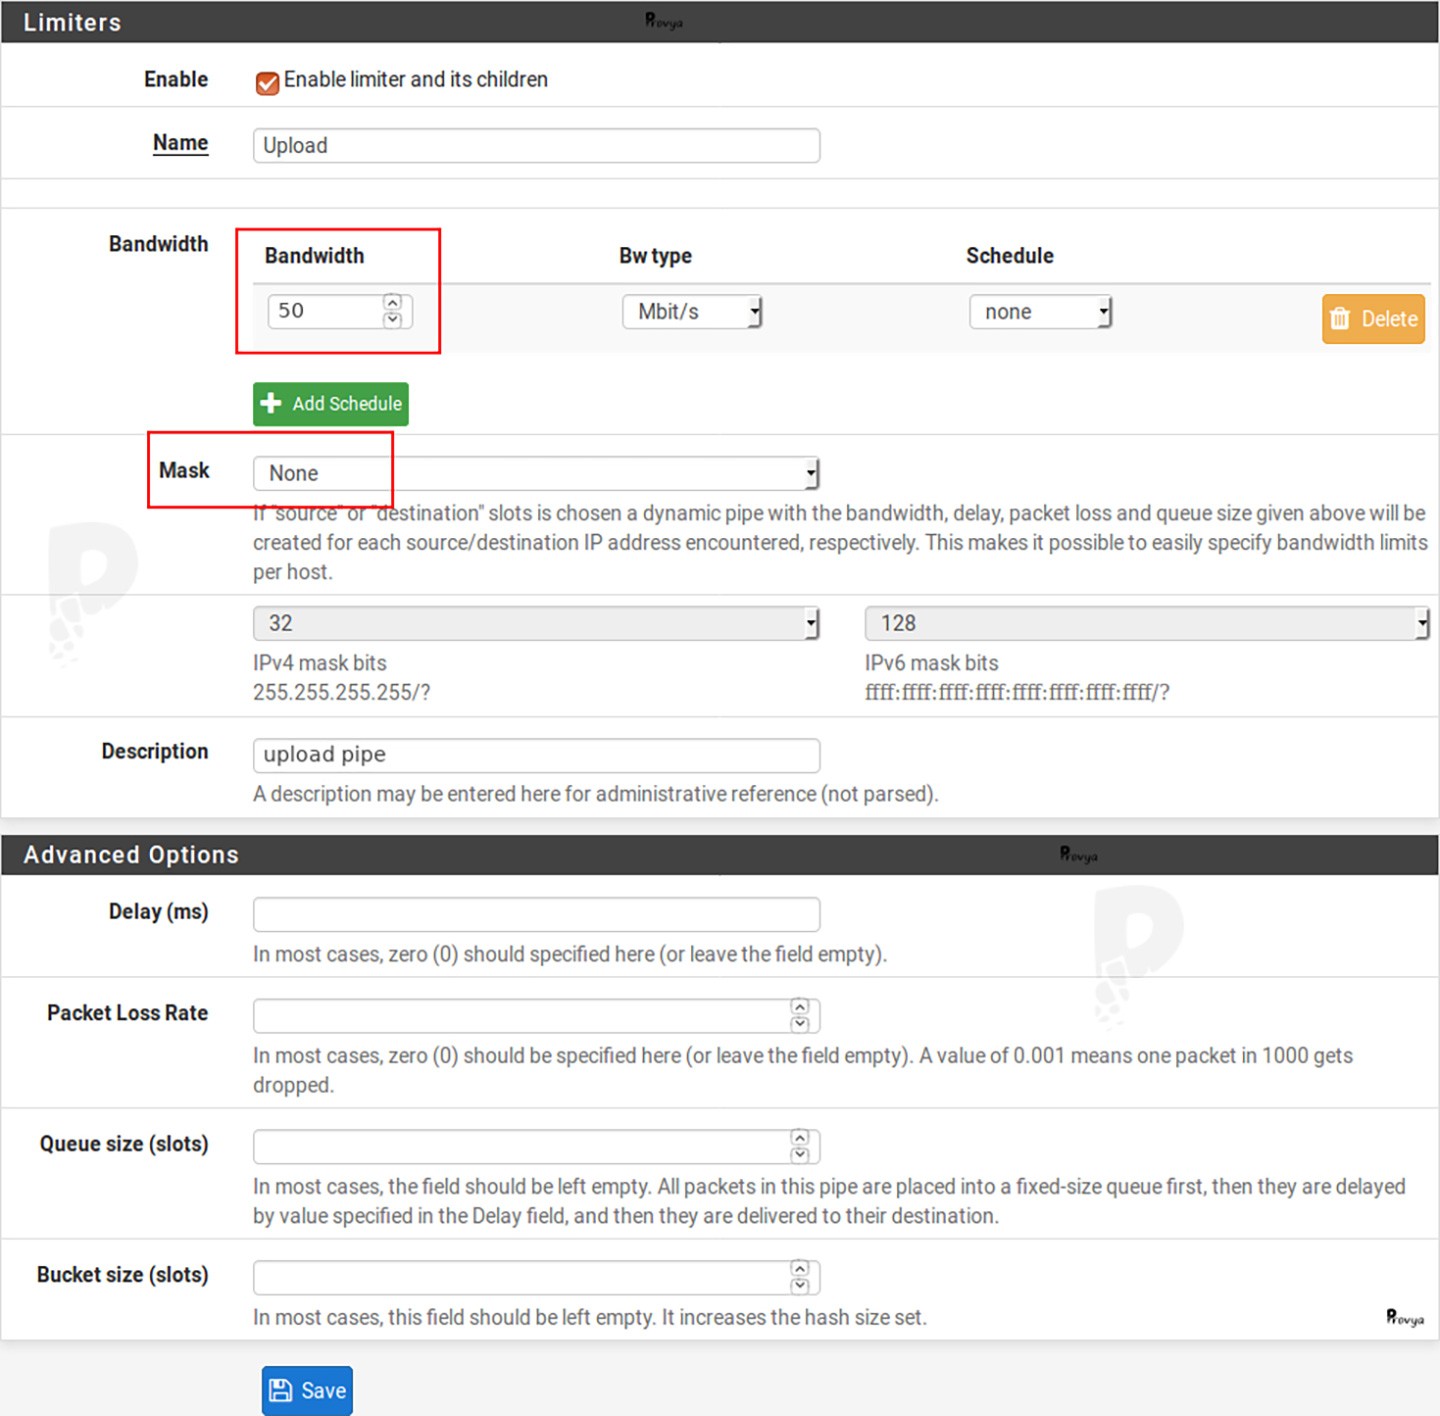Image resolution: width=1440 pixels, height=1416 pixels.
Task: Decrease Bandwidth value with down stepper arrow
Action: (x=392, y=320)
